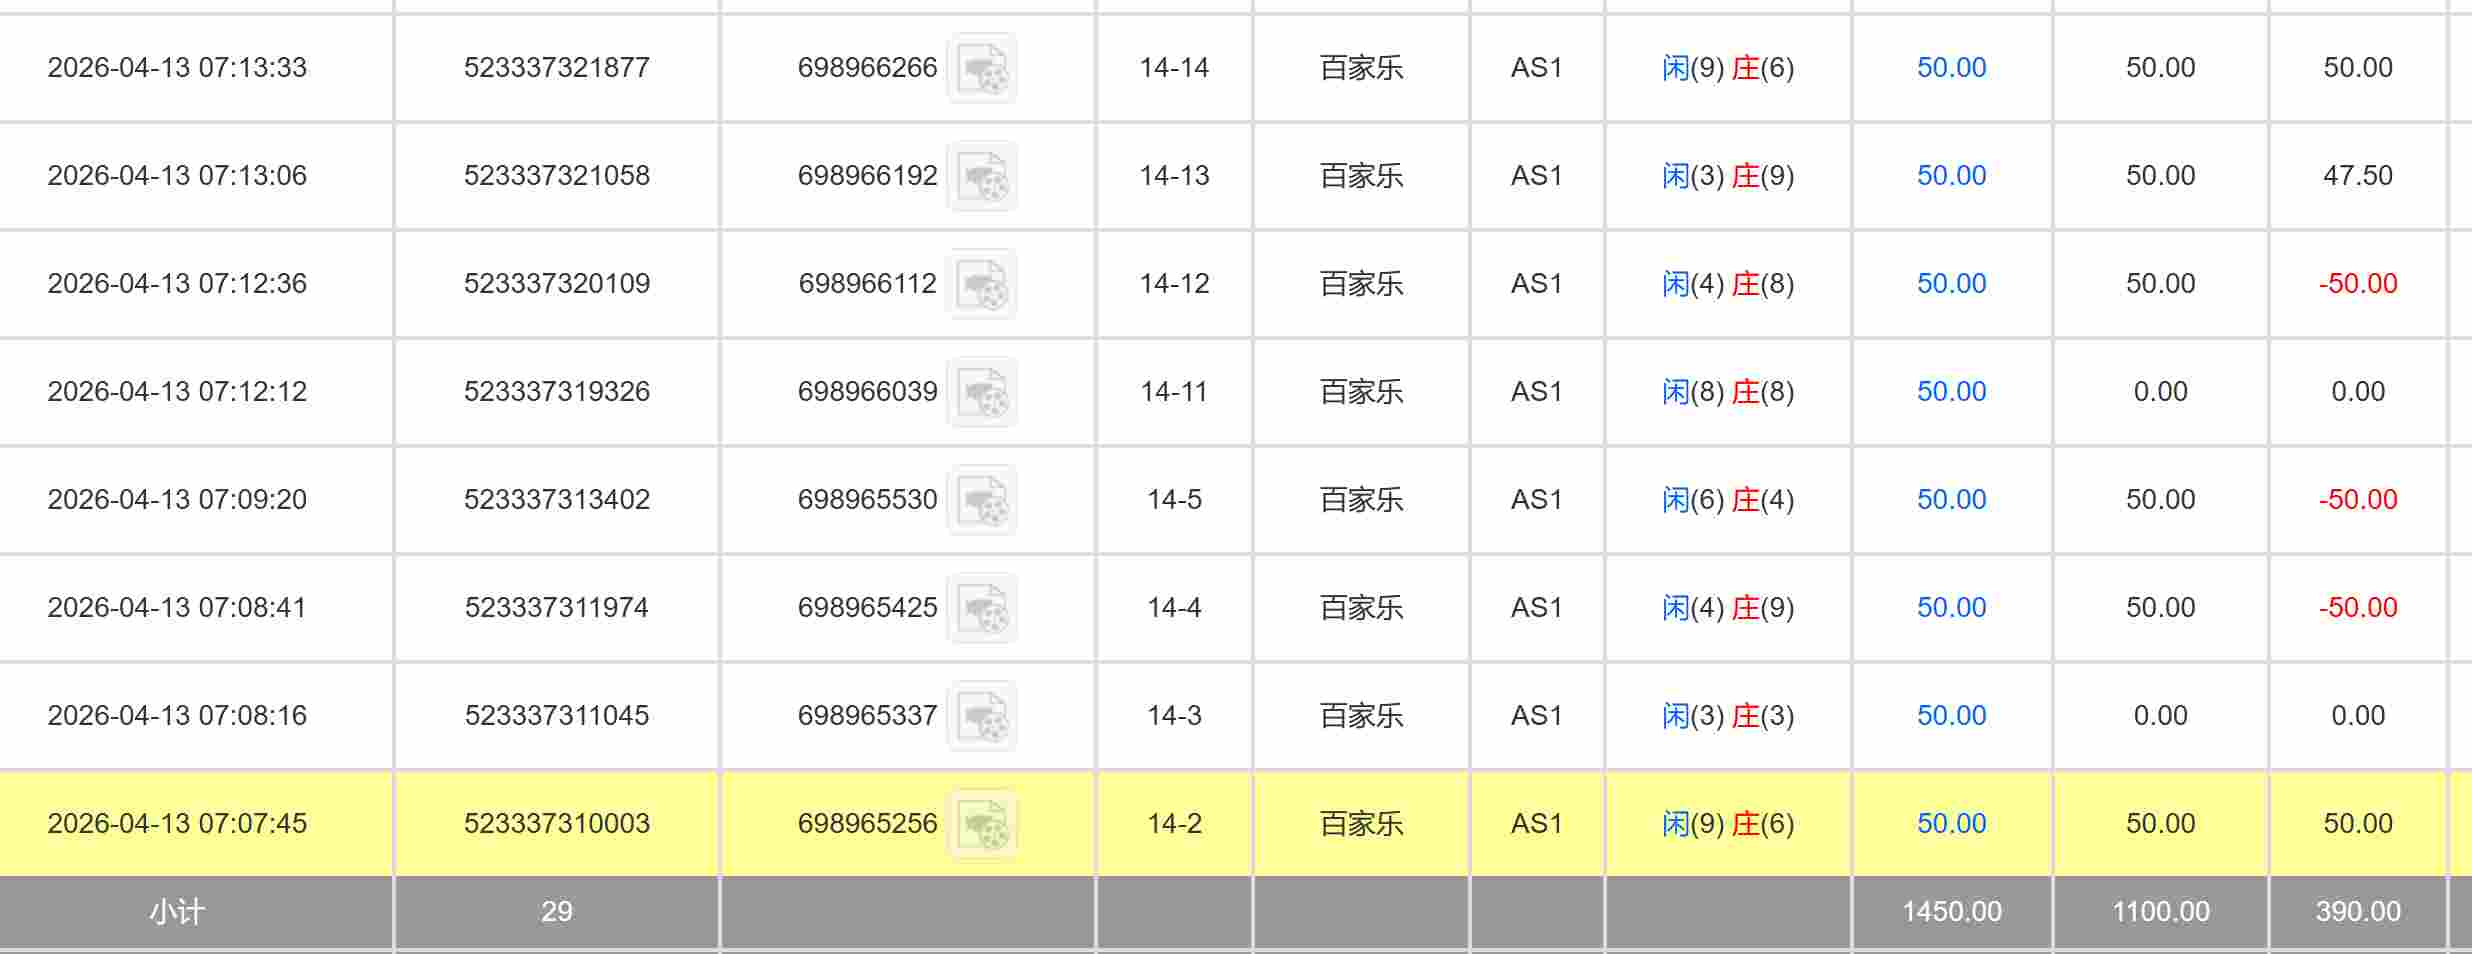Viewport: 2472px width, 954px height.
Task: Click the 小计 subtotal label
Action: pyautogui.click(x=177, y=912)
